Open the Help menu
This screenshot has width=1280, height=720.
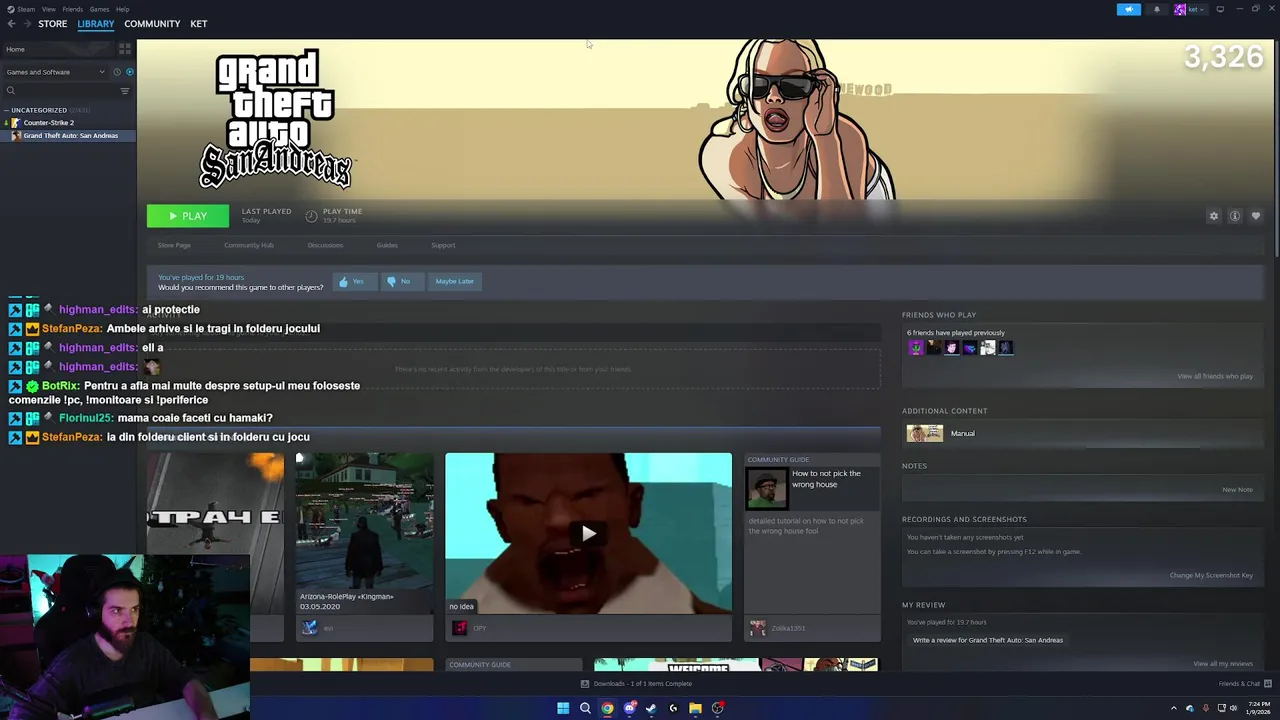(122, 9)
